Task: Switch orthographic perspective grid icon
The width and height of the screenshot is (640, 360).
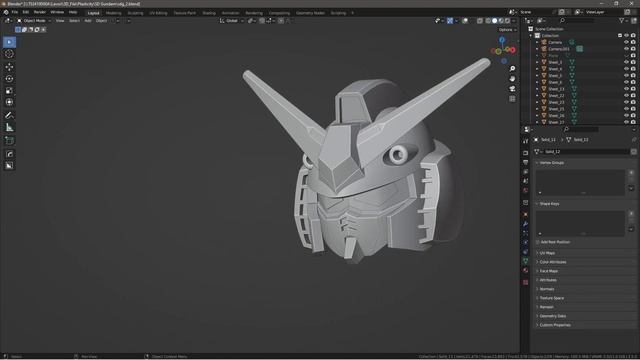Action: click(512, 99)
